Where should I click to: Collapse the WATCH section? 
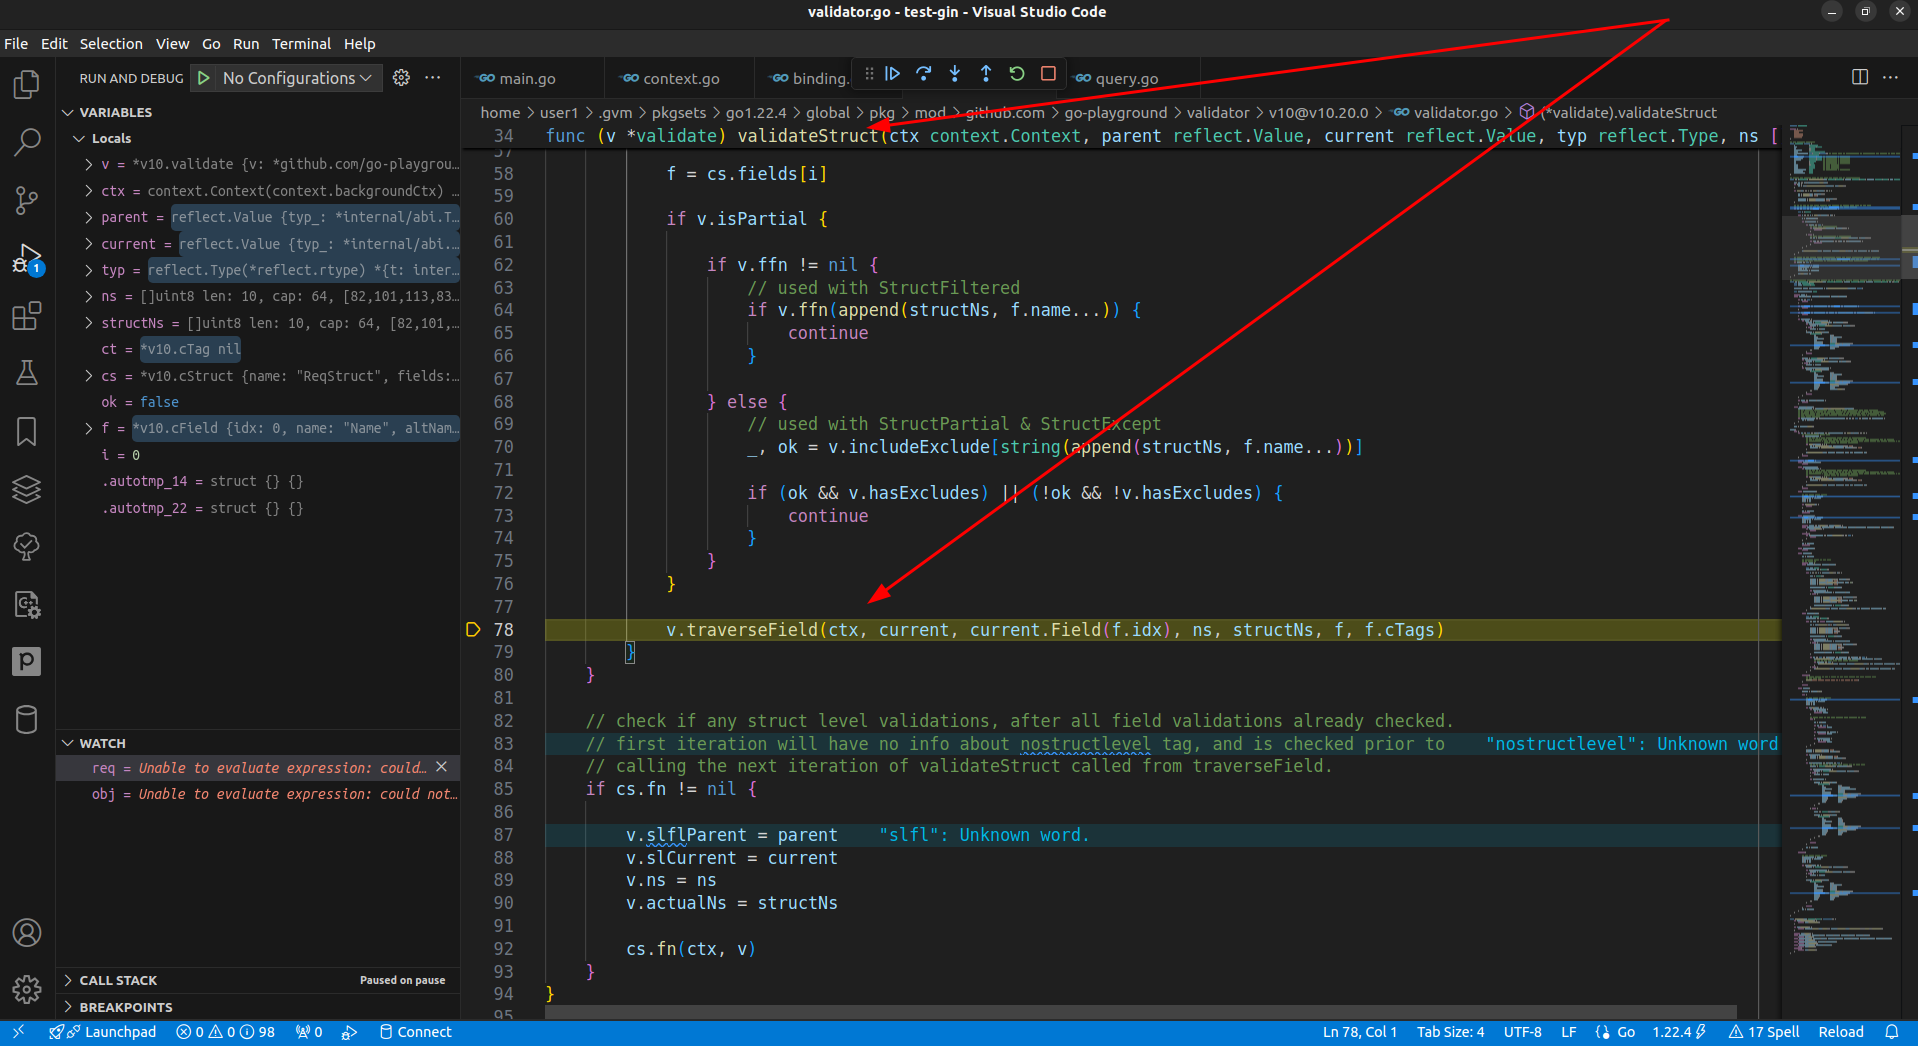point(68,743)
